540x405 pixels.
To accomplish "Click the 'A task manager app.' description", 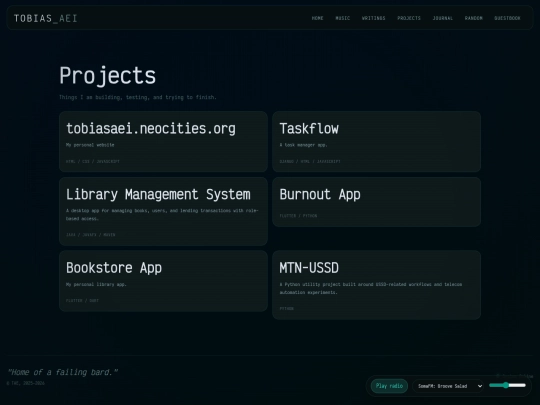I will (x=303, y=145).
